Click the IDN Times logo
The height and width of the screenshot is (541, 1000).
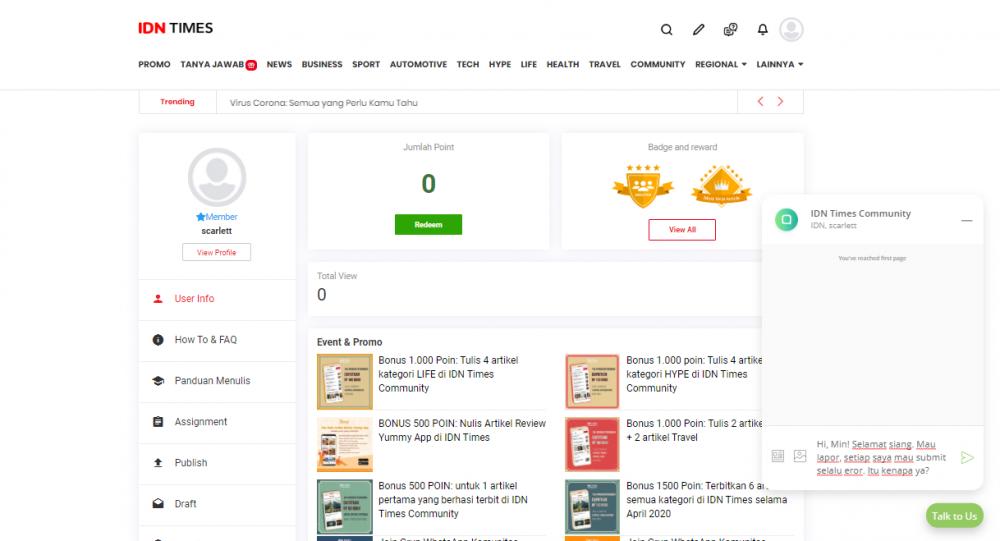click(175, 28)
